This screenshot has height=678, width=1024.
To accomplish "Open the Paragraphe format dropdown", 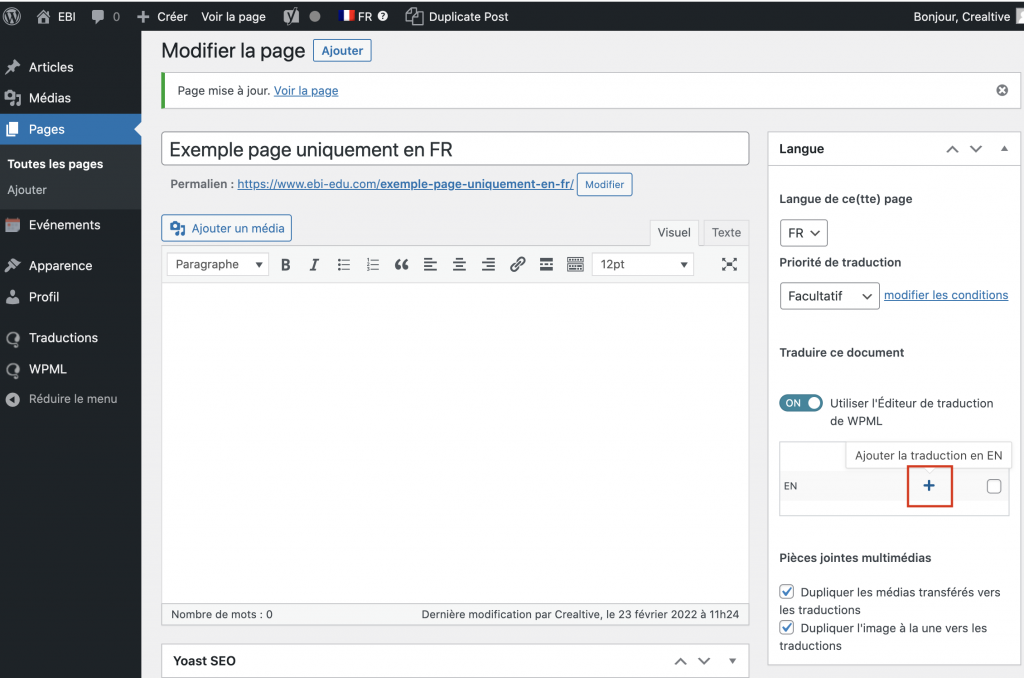I will point(218,265).
